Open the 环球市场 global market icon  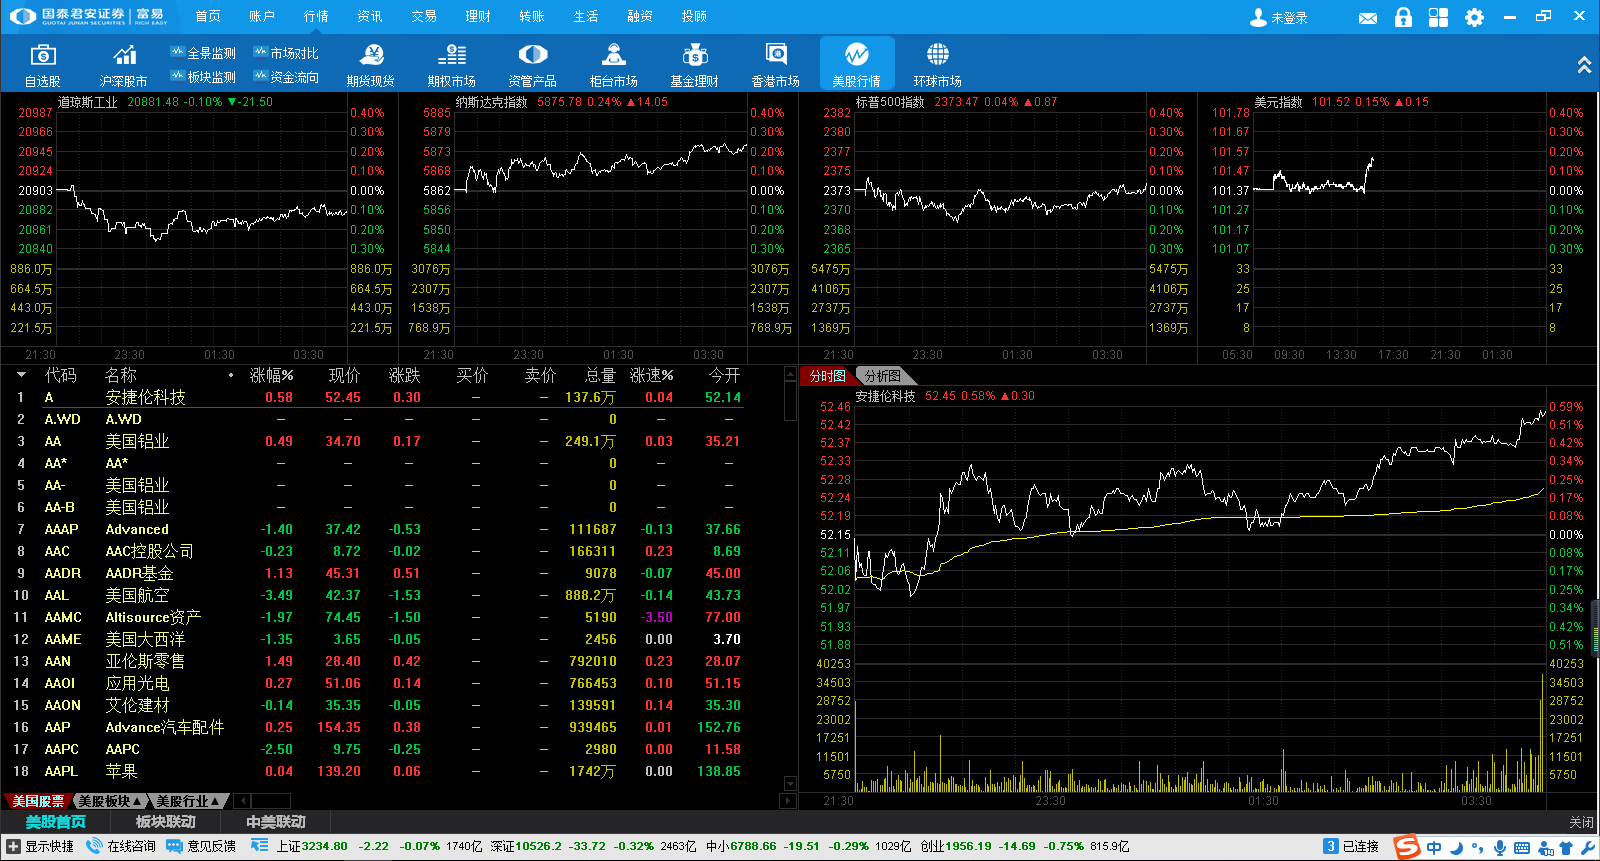pyautogui.click(x=938, y=65)
